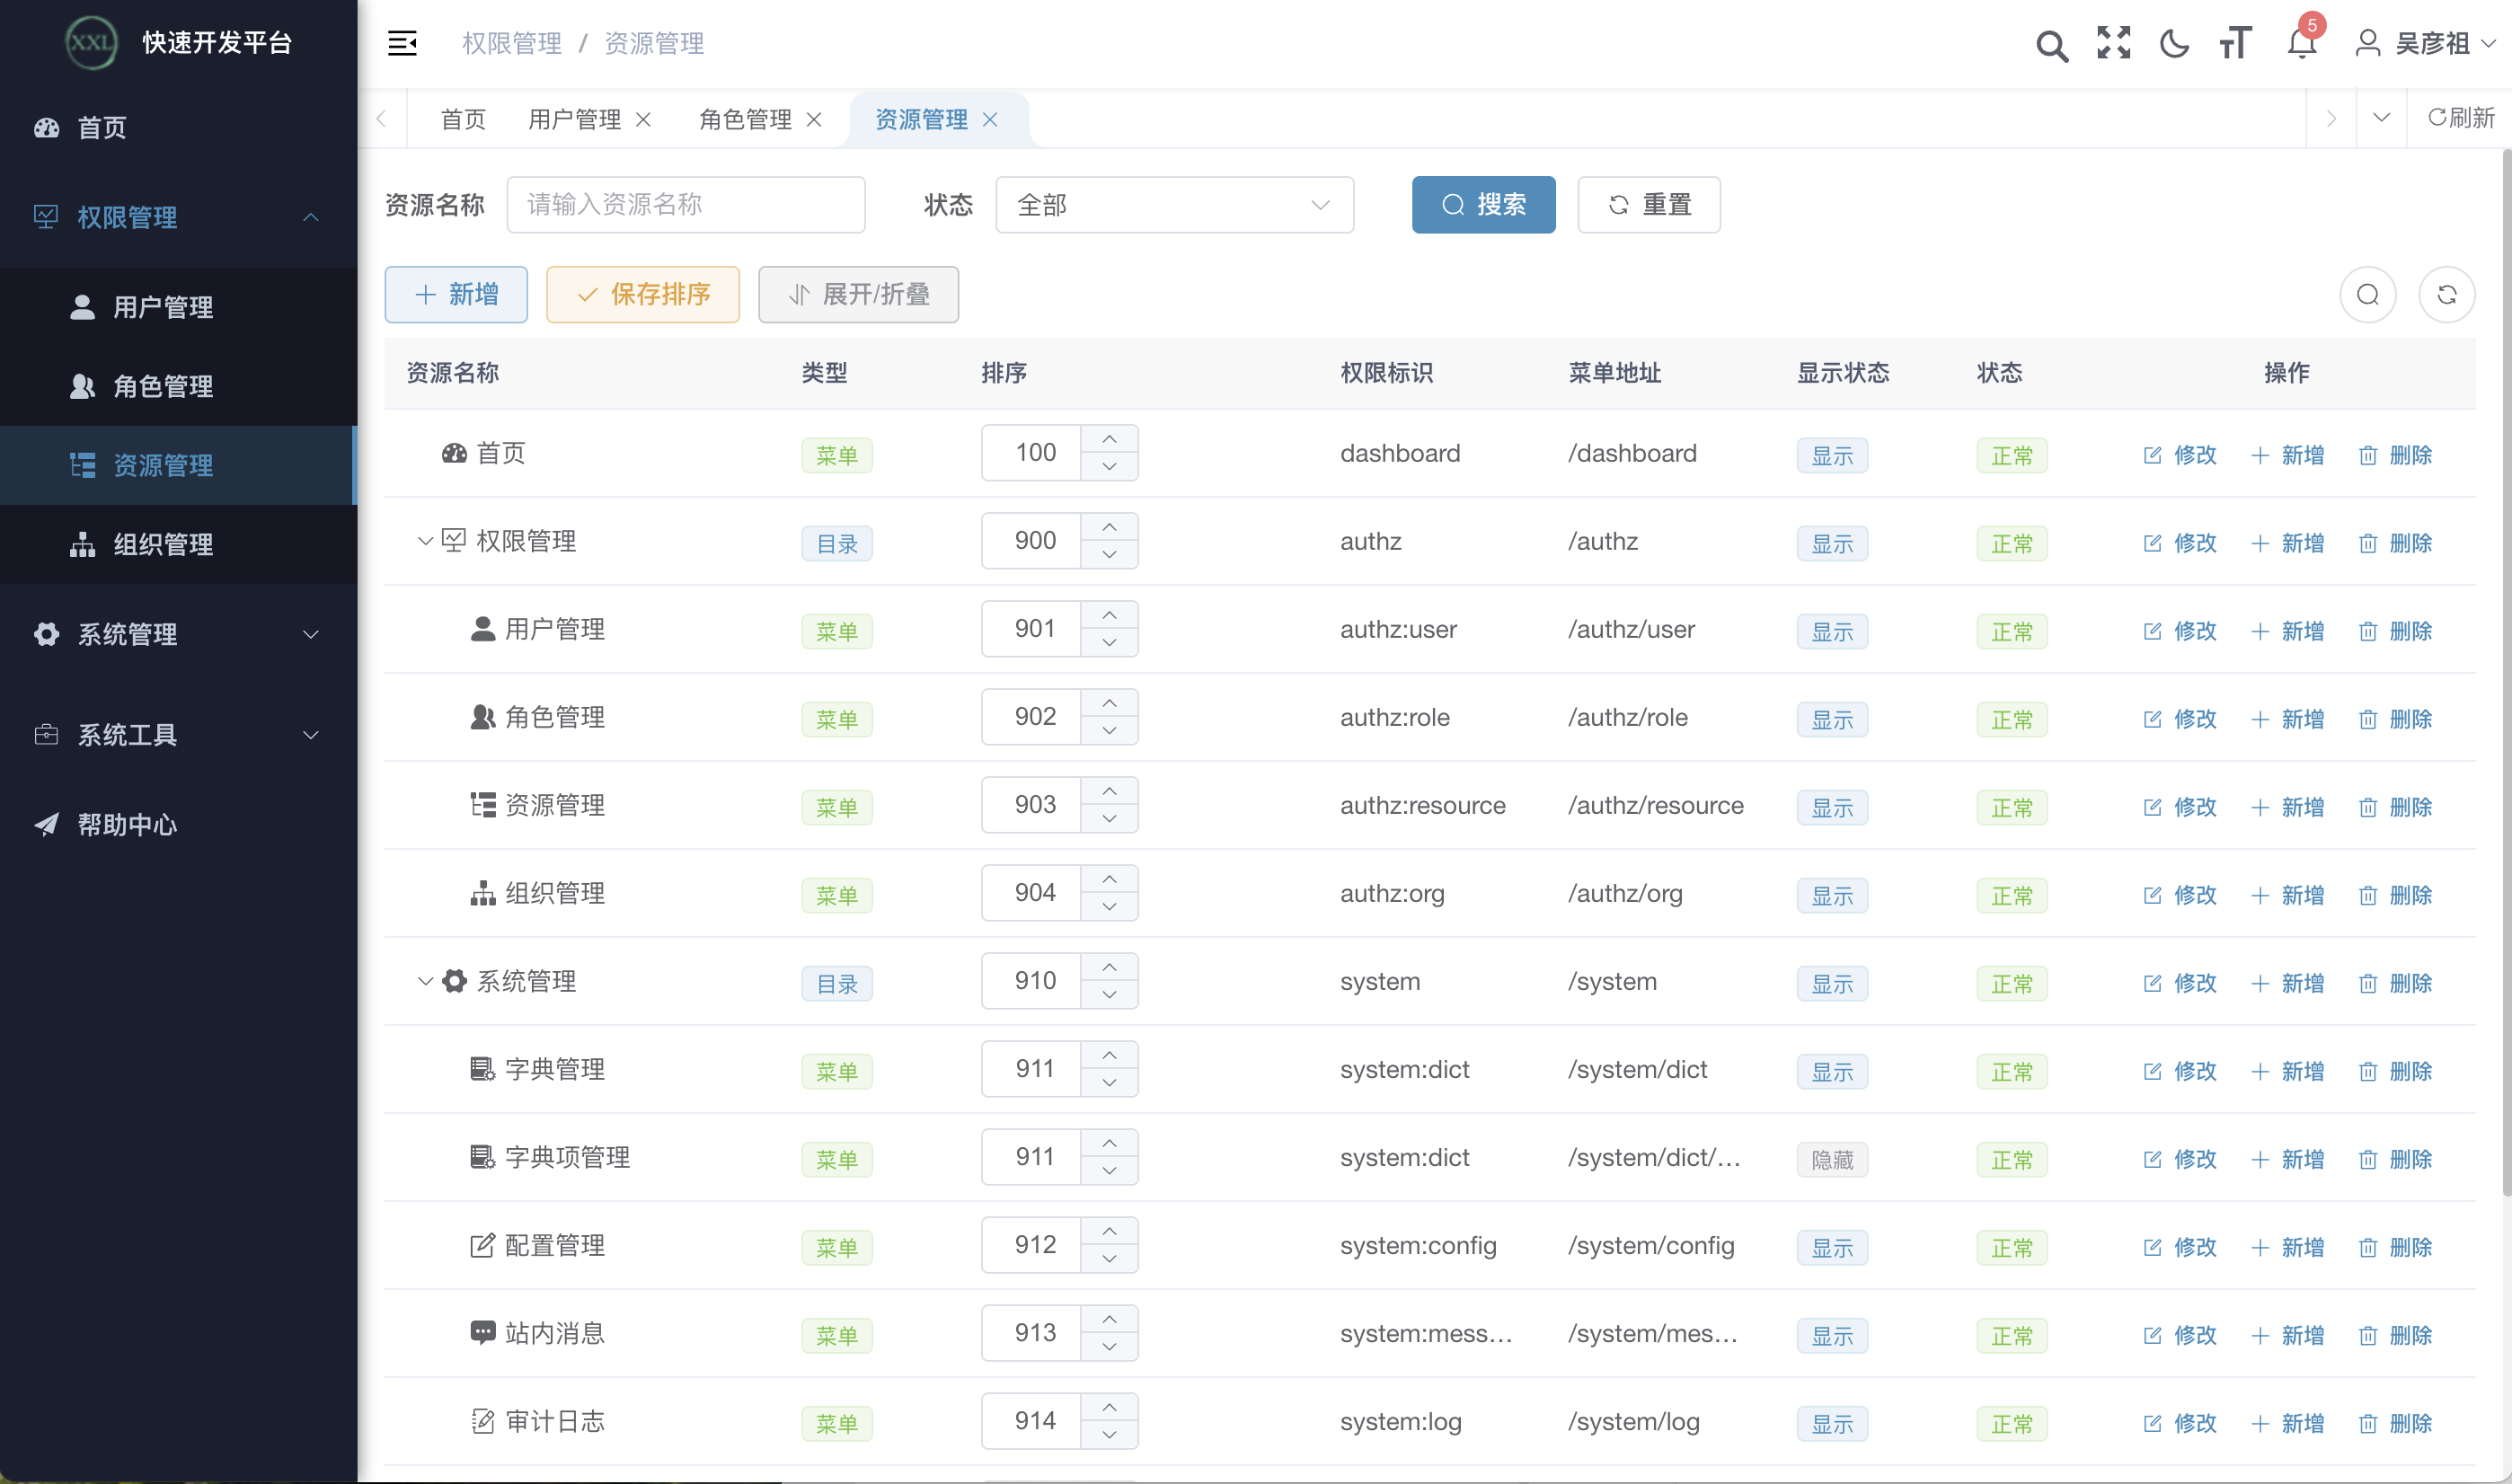Screen dimensions: 2512x1484
Task: Click 修改 for the 首页 row
Action: pyautogui.click(x=2180, y=455)
